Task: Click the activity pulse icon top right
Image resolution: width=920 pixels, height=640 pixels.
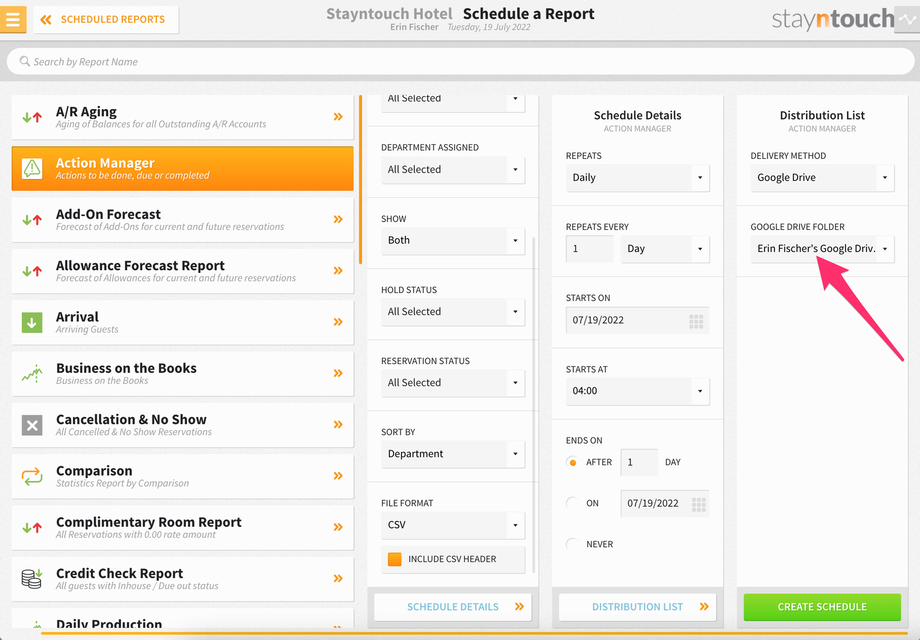Action: (x=907, y=19)
